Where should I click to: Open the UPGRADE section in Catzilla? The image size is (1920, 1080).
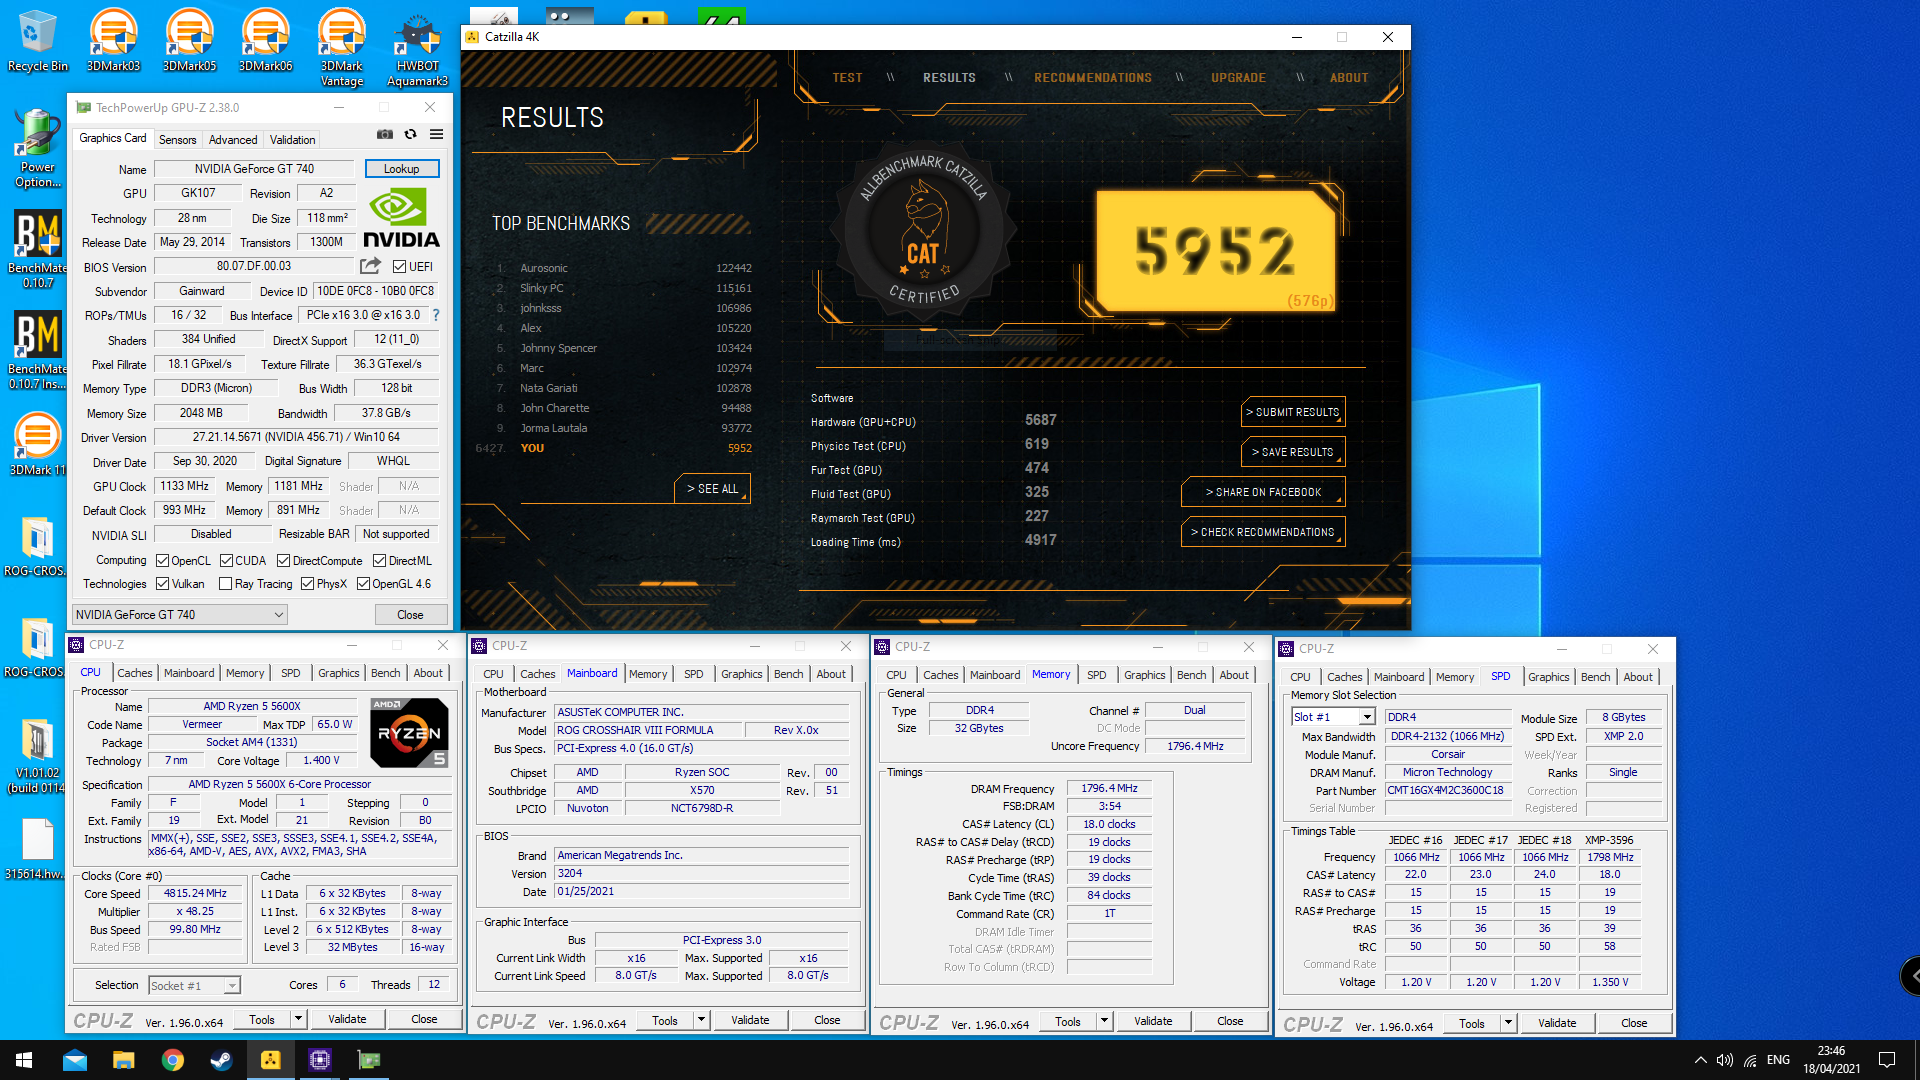click(1238, 77)
